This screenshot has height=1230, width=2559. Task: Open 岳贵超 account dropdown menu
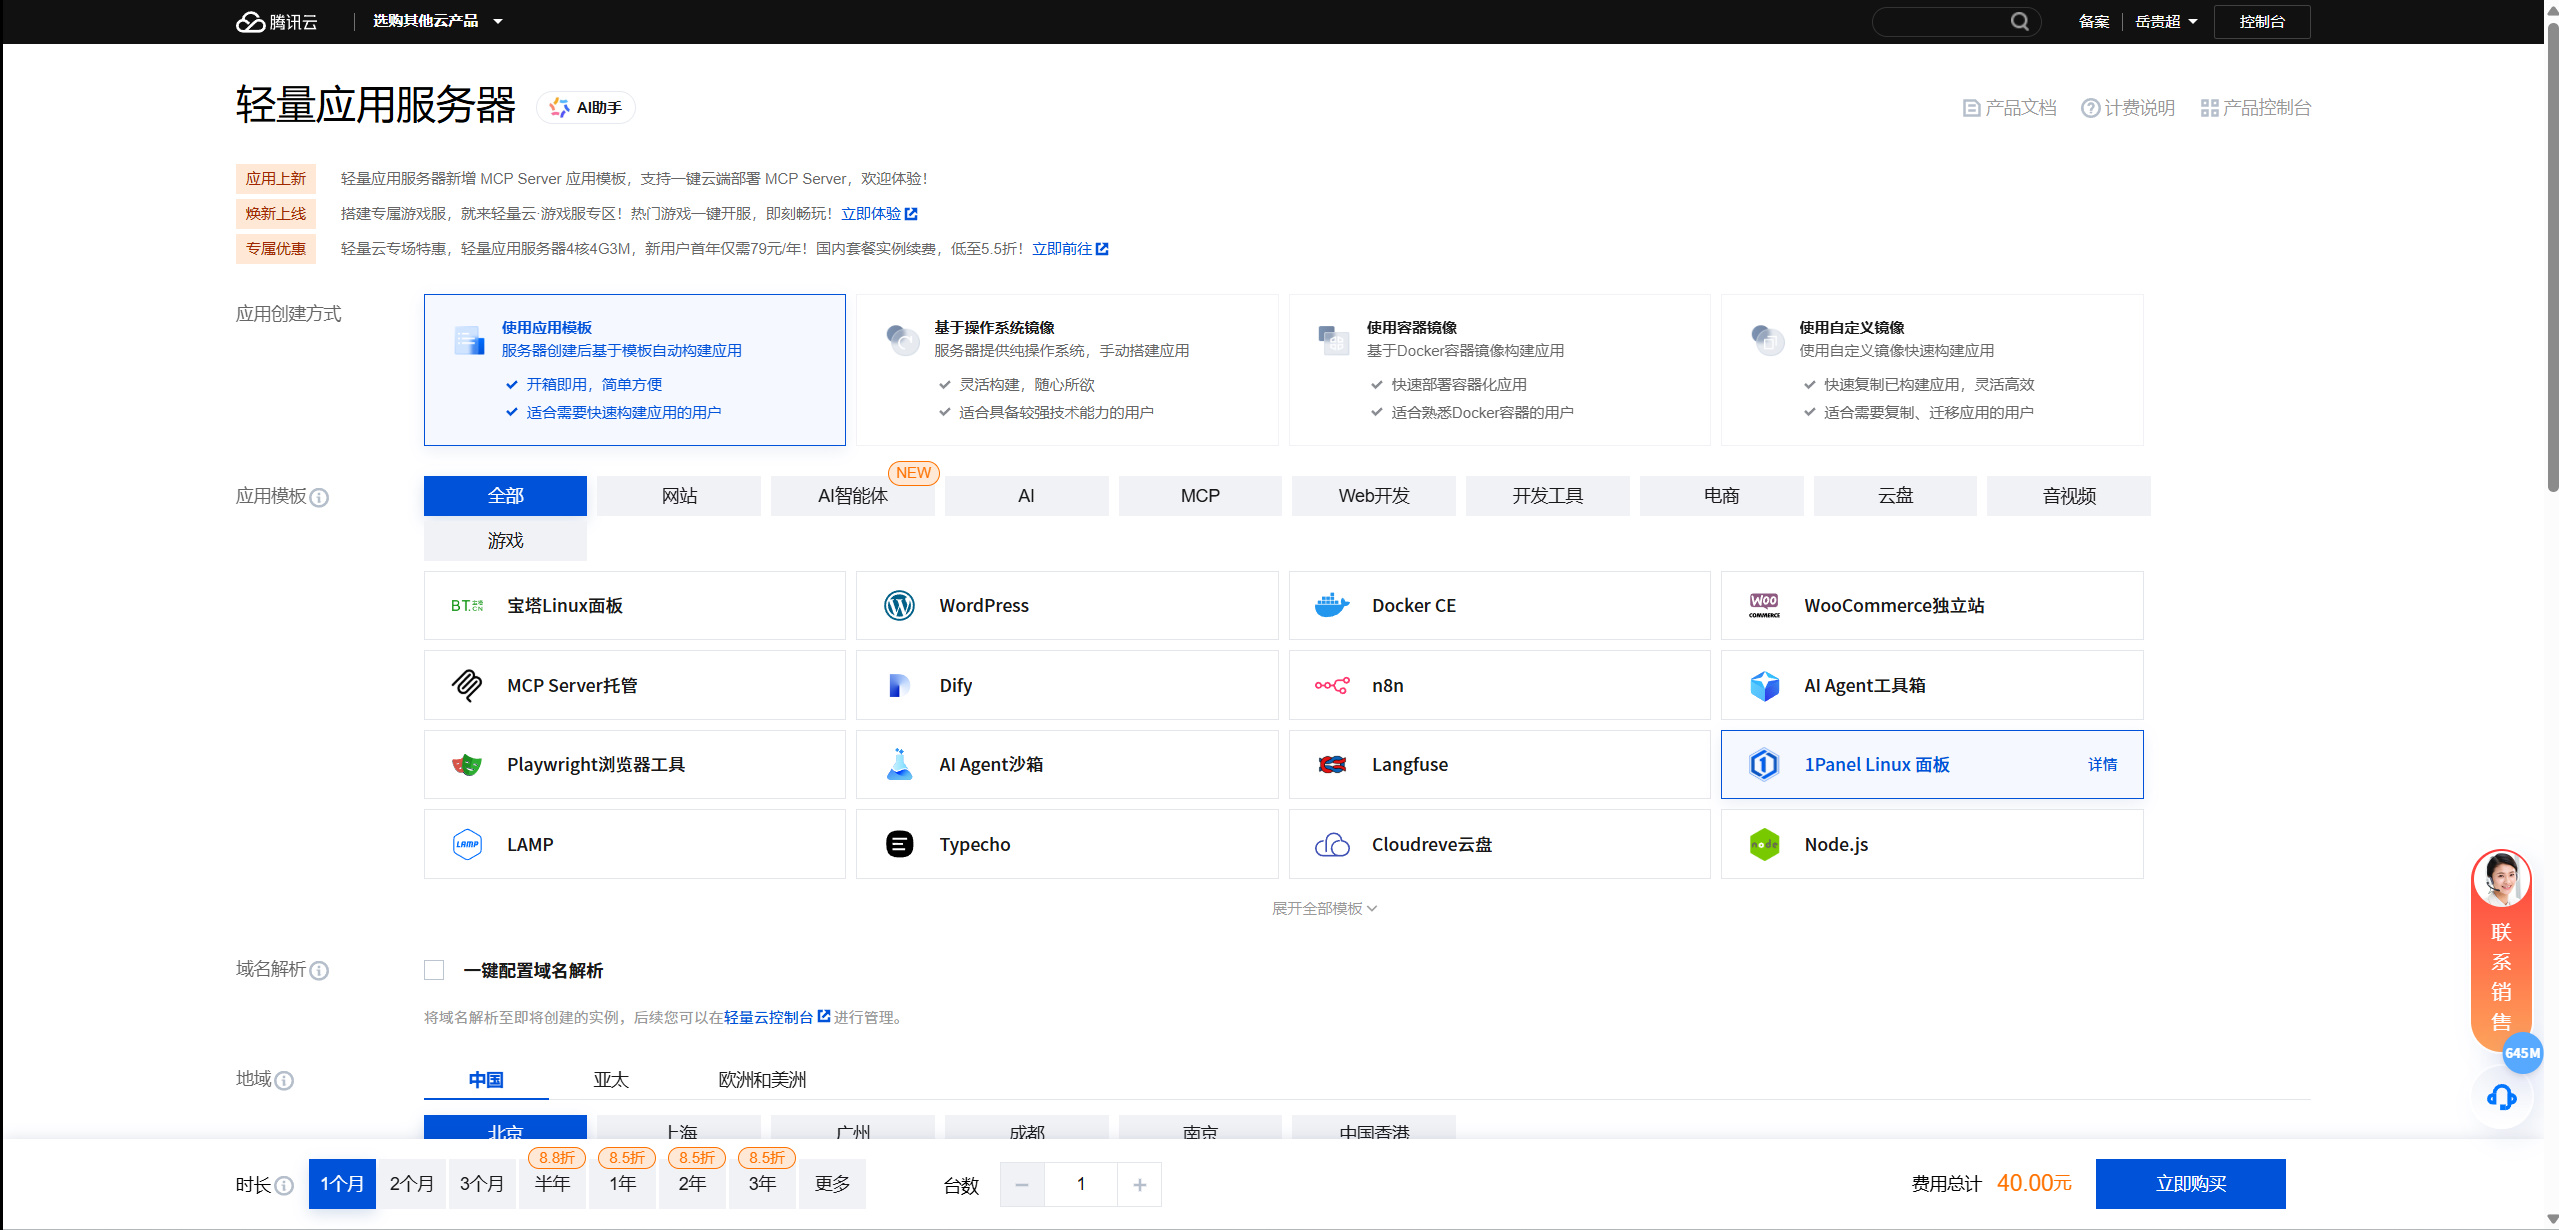pyautogui.click(x=2166, y=21)
